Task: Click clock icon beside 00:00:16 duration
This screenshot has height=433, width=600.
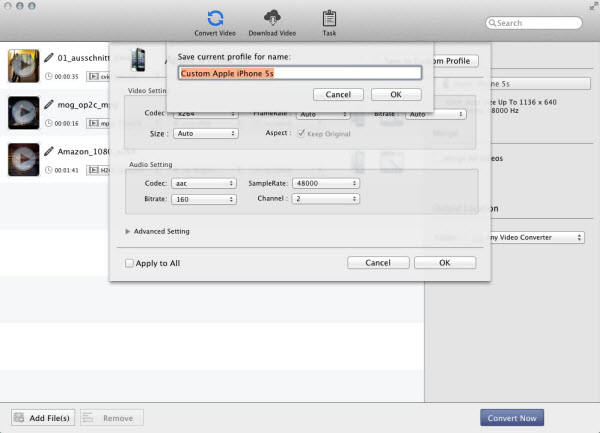Action: point(48,123)
